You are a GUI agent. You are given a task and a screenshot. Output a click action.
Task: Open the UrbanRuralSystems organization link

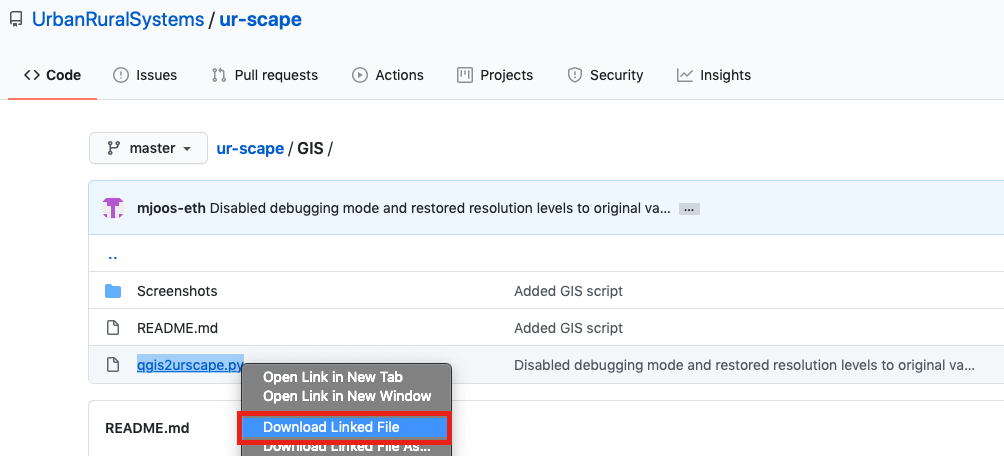[x=118, y=20]
